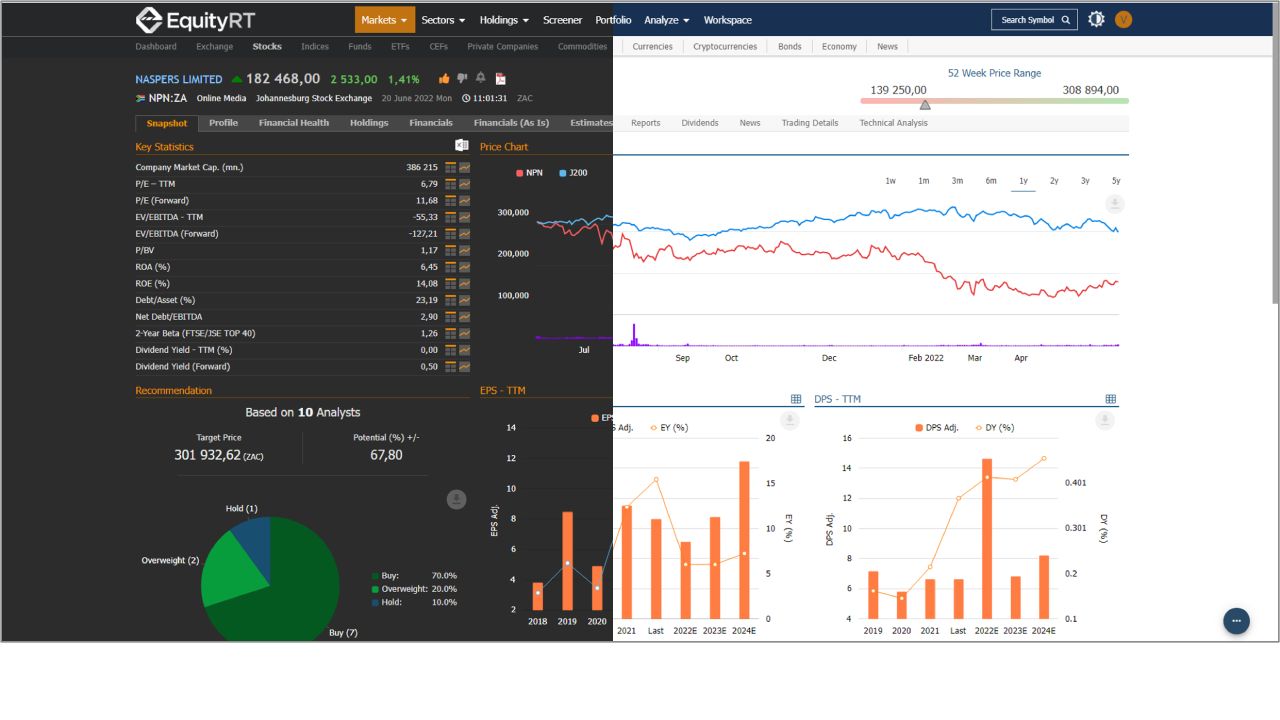Toggle EY (%) series in EPS legend
The image size is (1280, 720).
pyautogui.click(x=670, y=427)
